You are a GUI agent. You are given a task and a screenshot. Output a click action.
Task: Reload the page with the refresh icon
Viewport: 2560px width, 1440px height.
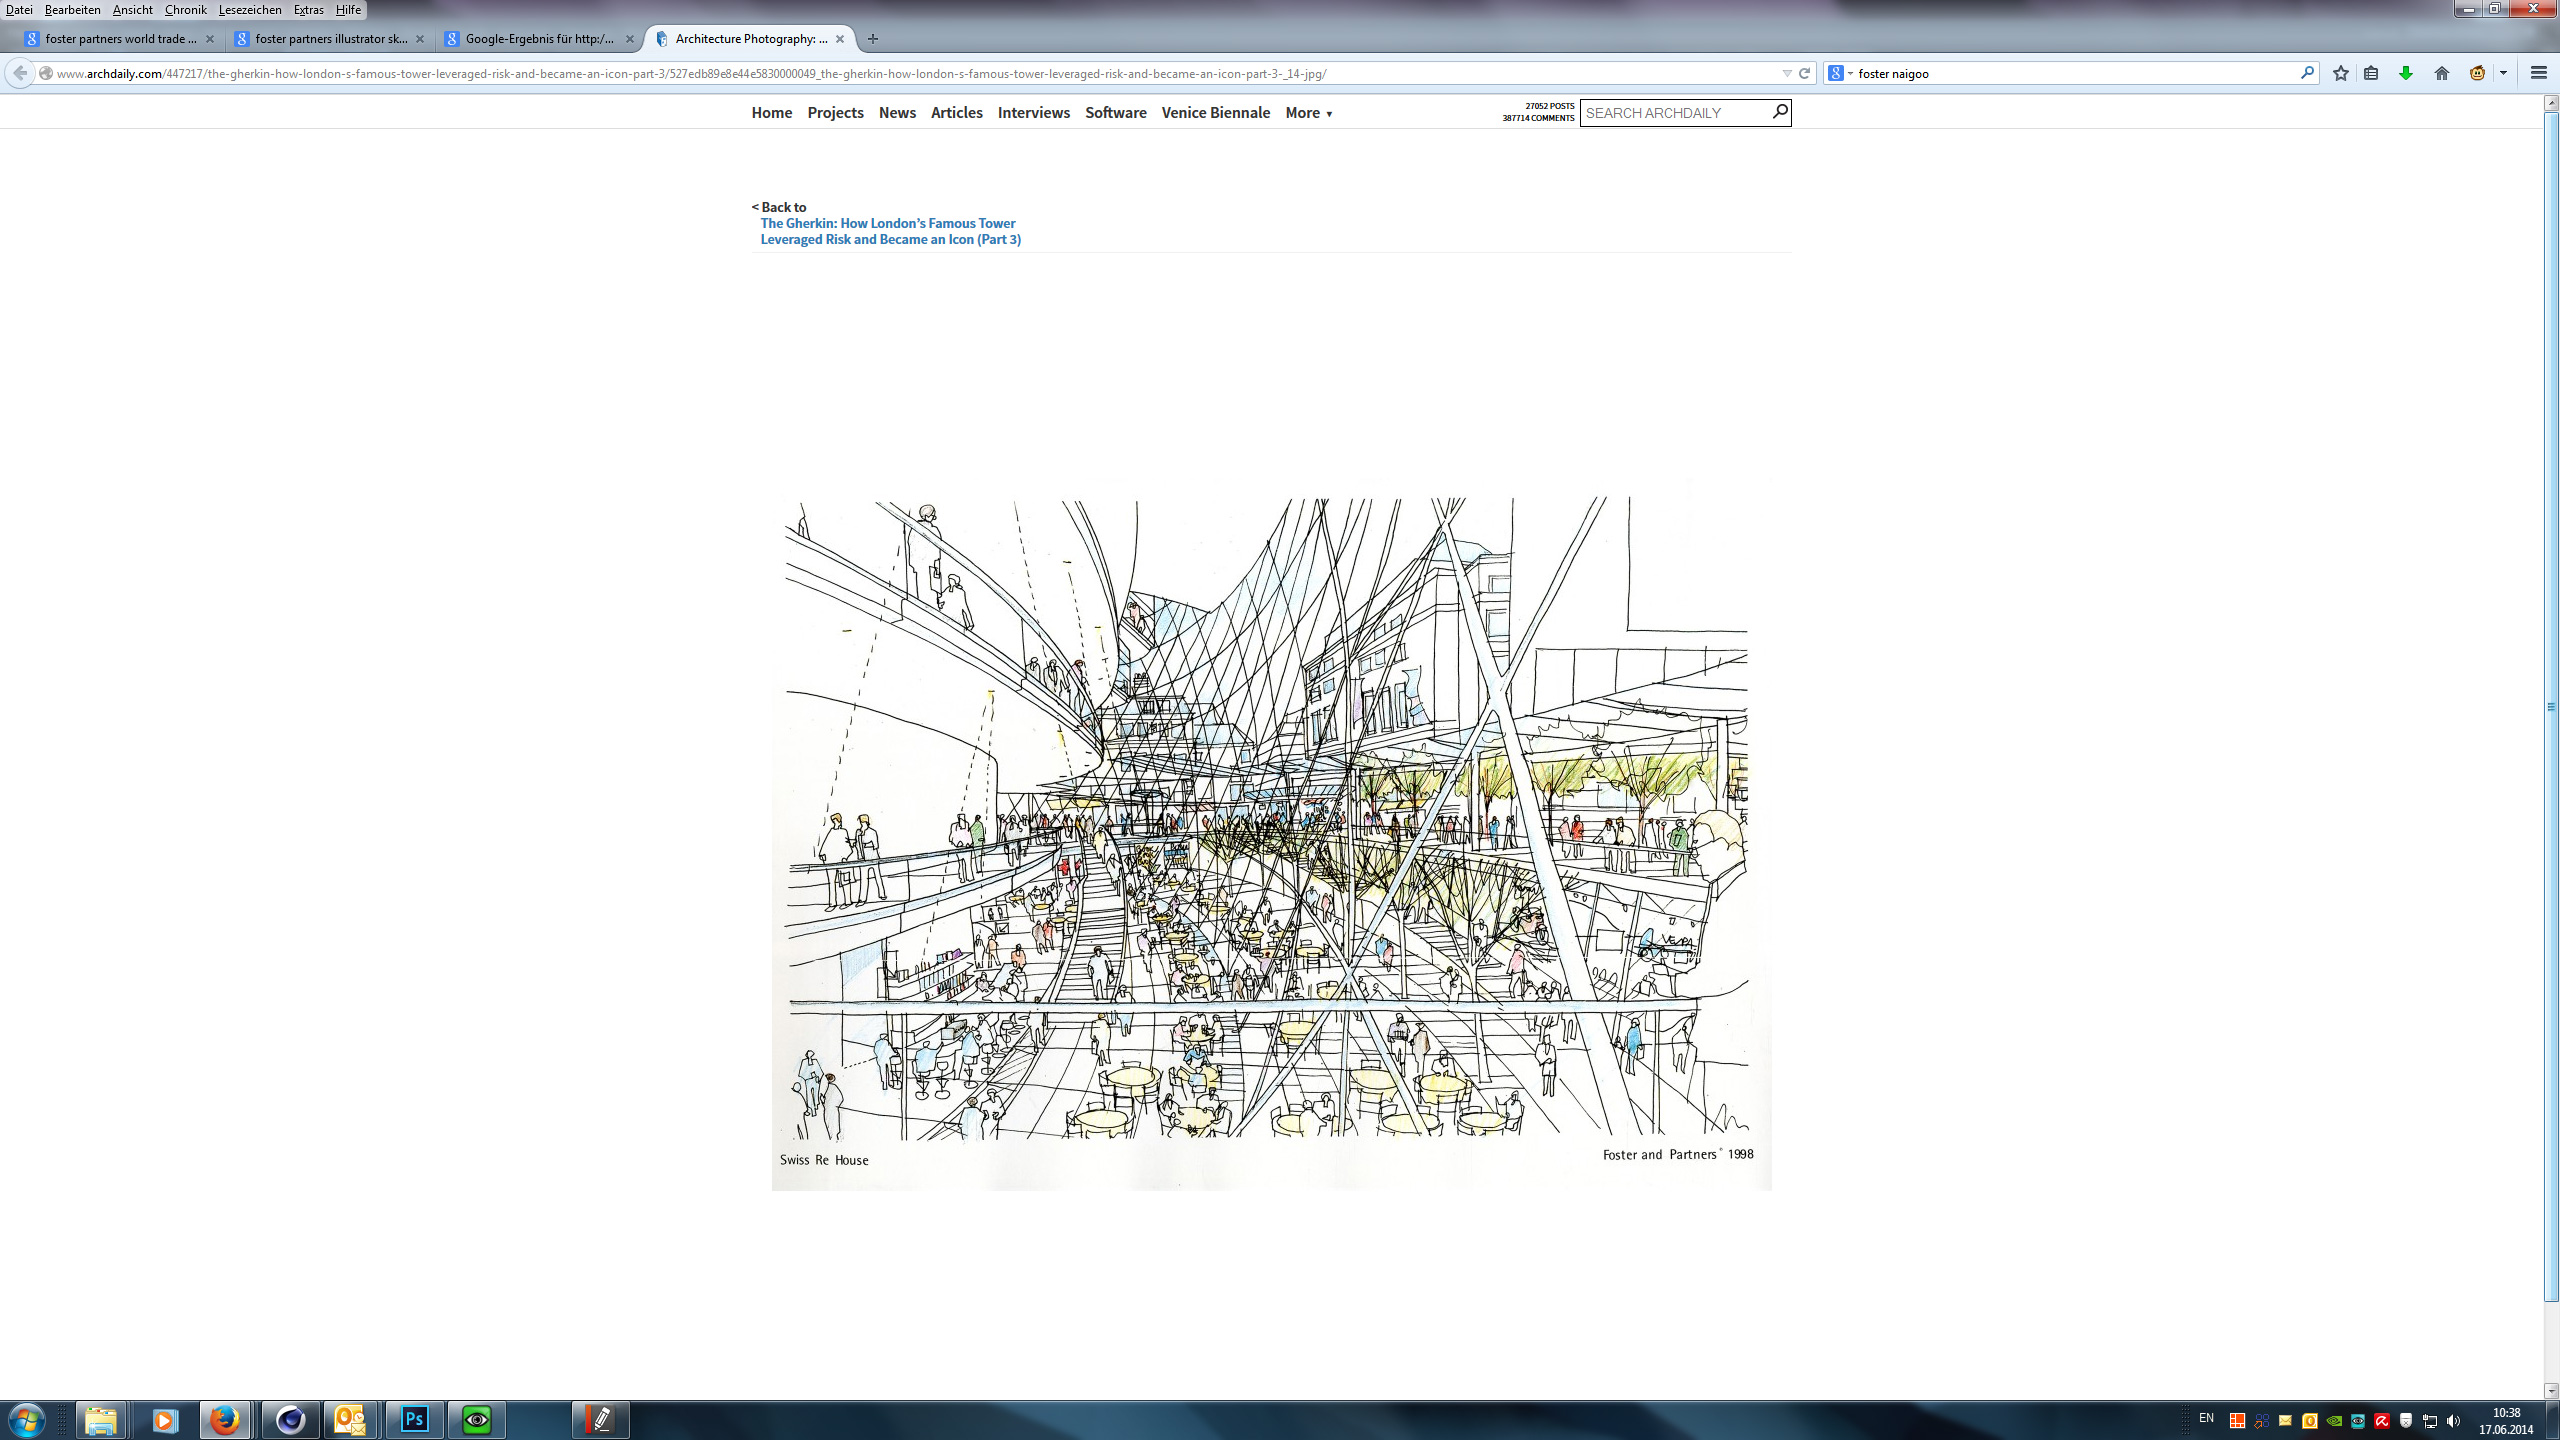click(1805, 73)
